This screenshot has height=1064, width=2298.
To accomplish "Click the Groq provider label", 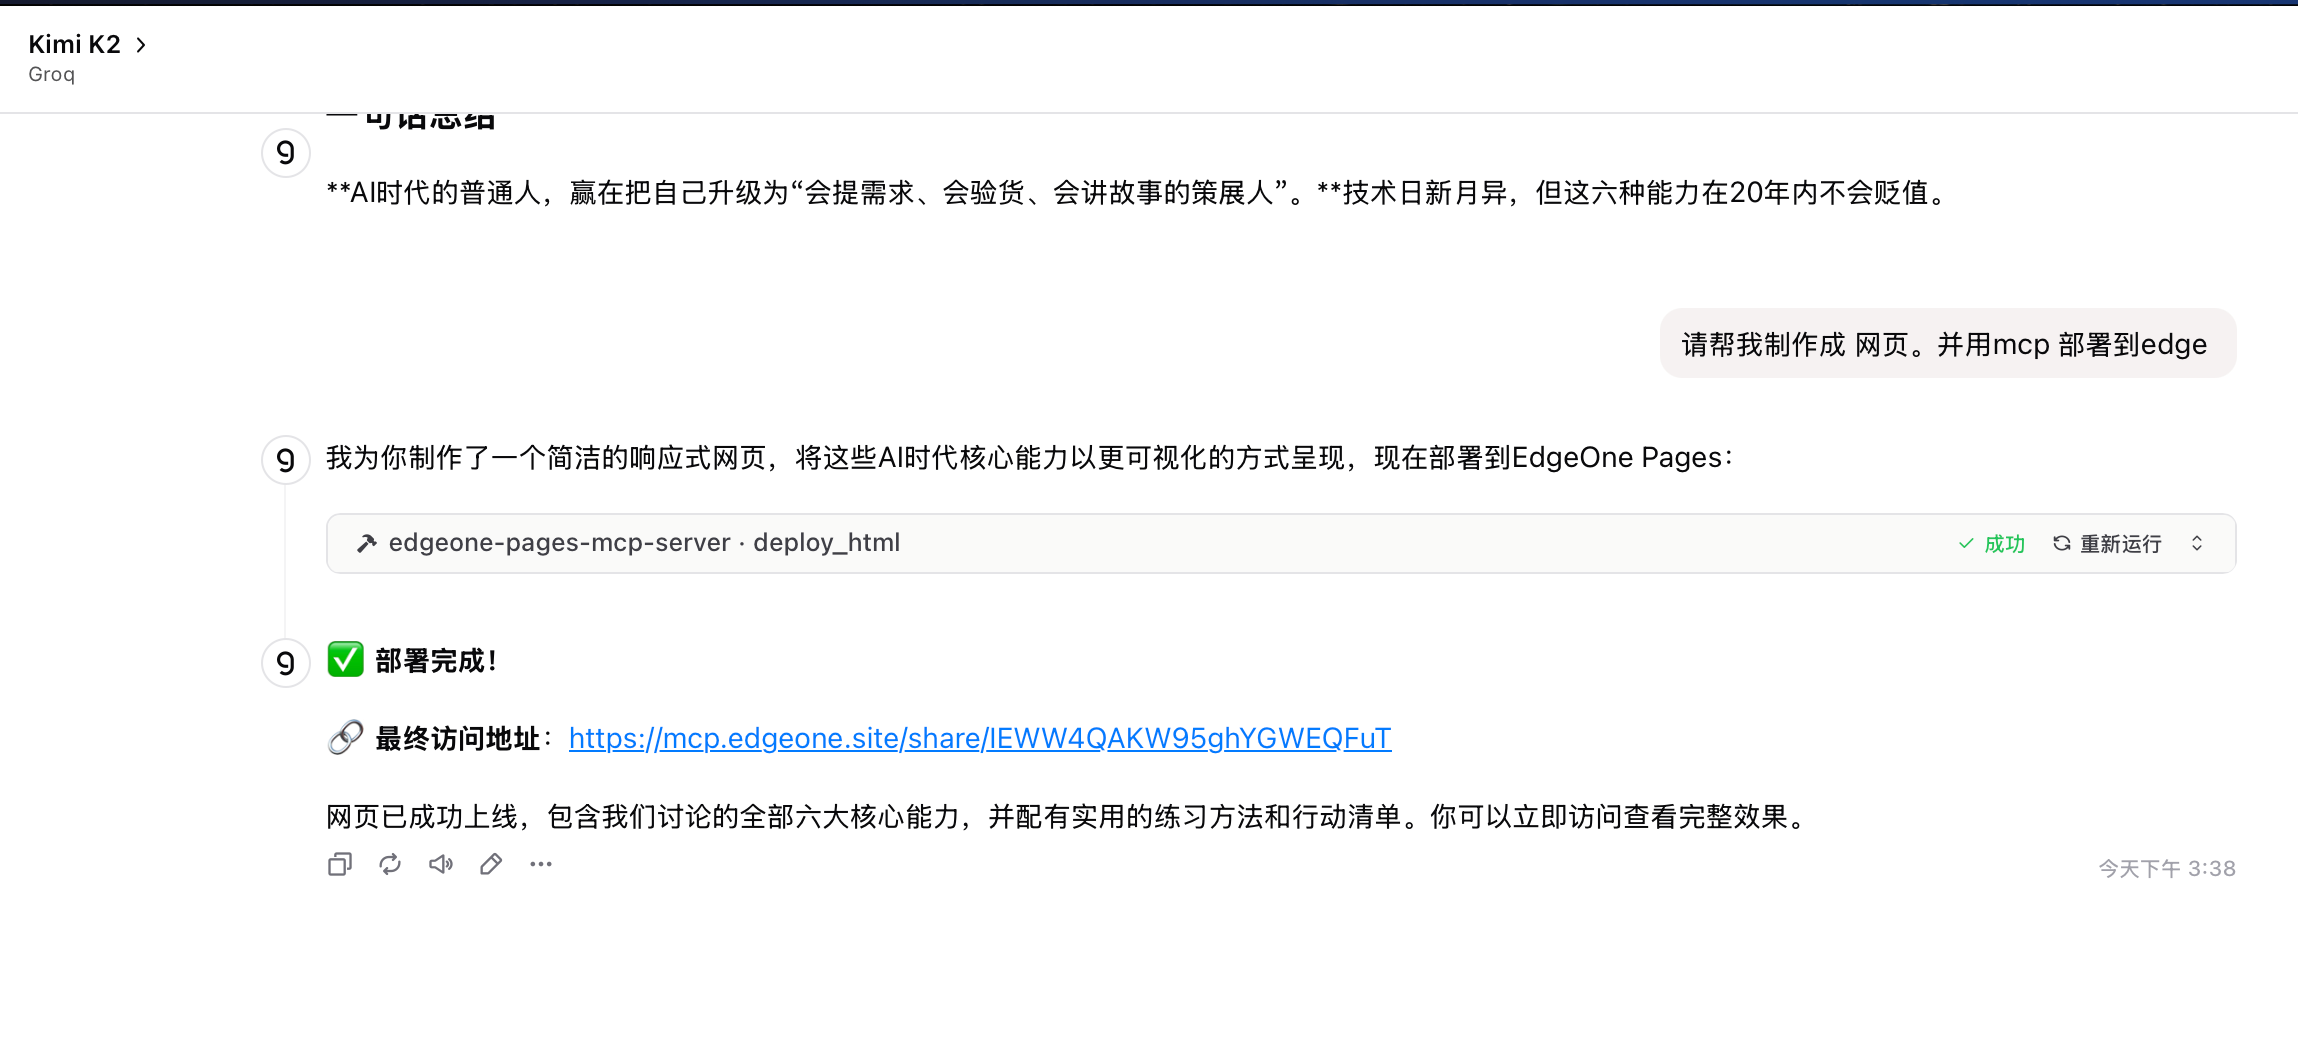I will click(x=52, y=74).
